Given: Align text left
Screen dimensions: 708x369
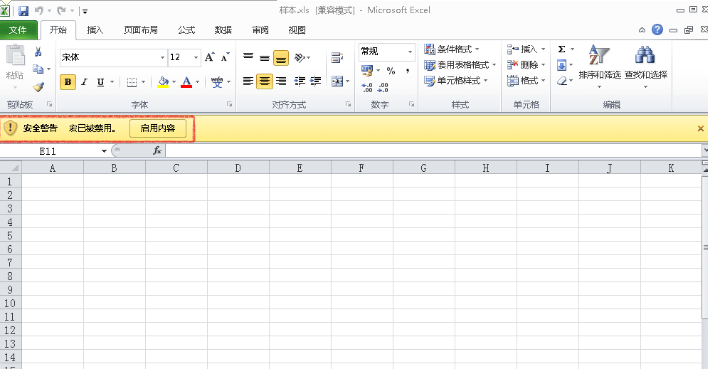Looking at the screenshot, I should [248, 81].
